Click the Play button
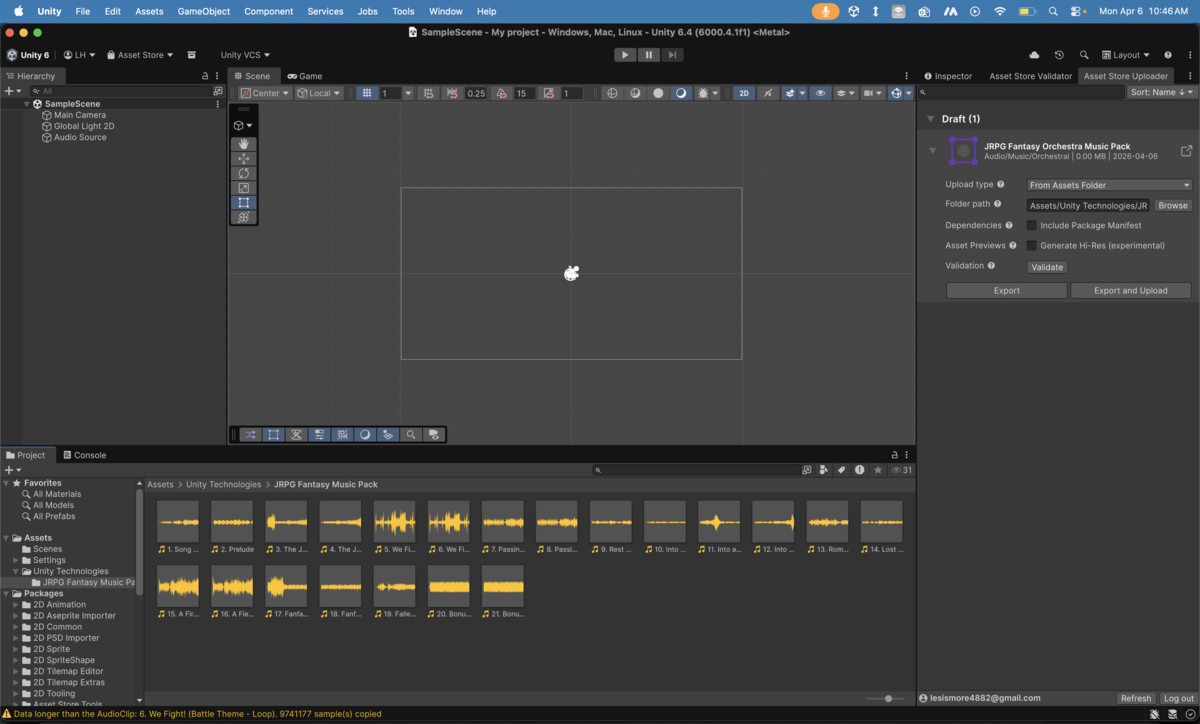 tap(625, 55)
